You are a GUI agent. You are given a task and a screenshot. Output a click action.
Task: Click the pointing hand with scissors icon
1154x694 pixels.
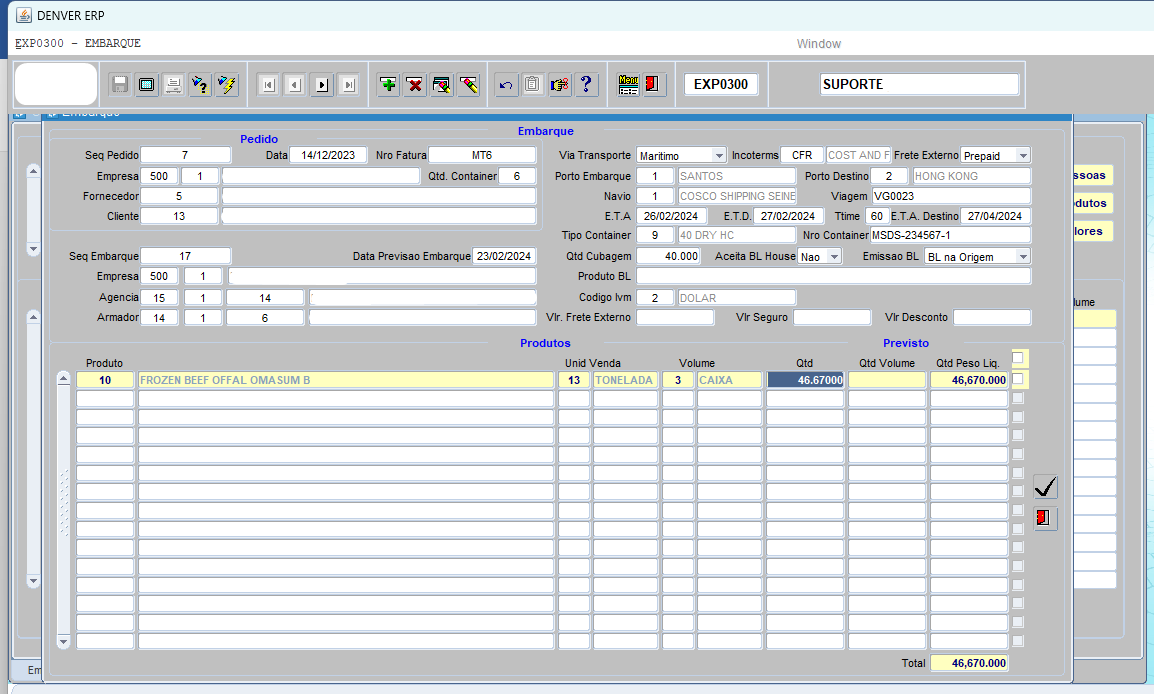559,85
